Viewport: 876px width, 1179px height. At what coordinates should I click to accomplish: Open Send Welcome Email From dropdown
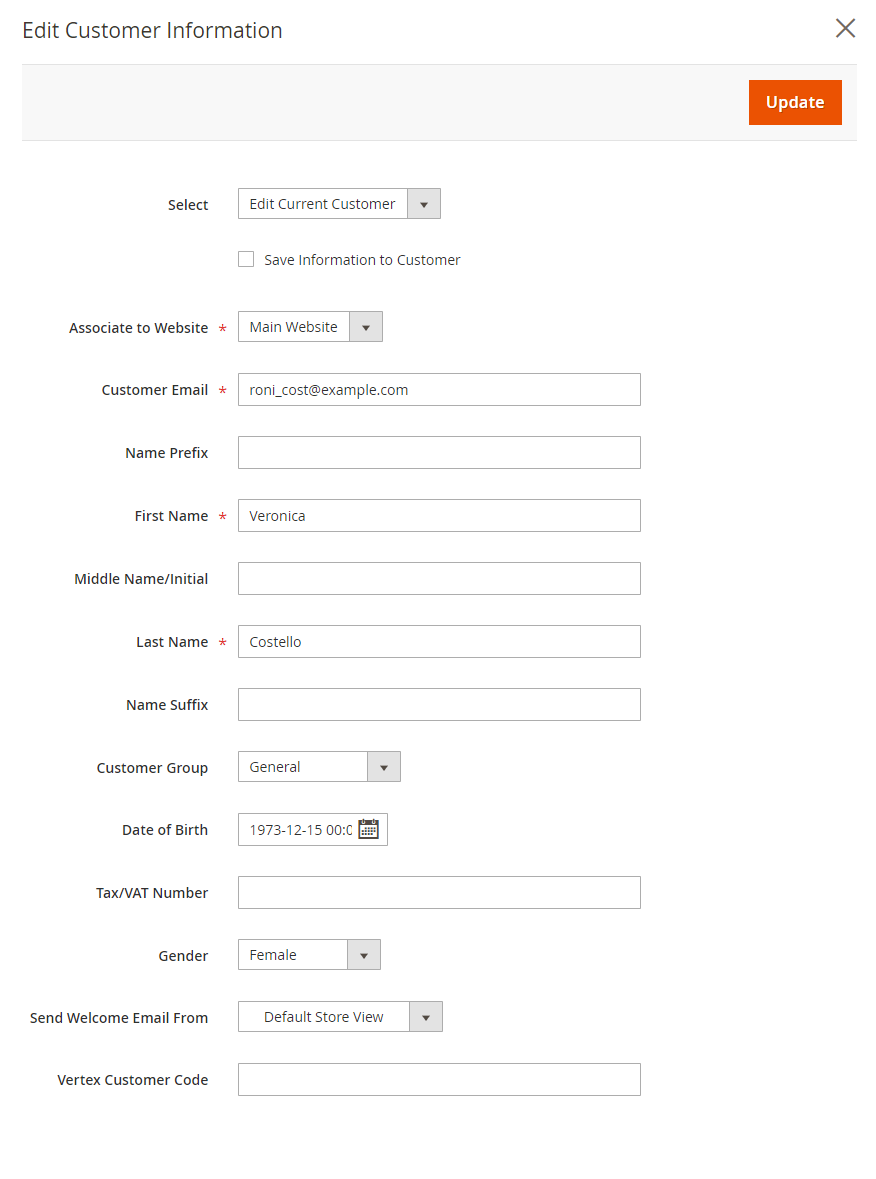pos(340,1017)
